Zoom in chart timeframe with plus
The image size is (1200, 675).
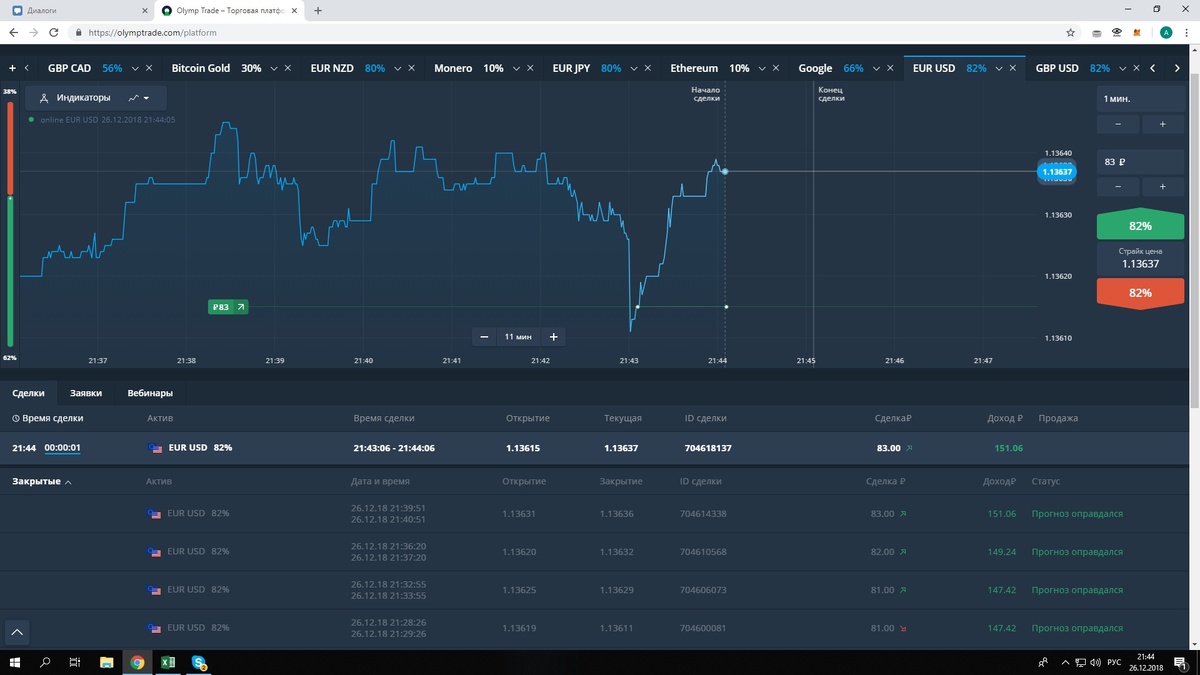[553, 337]
